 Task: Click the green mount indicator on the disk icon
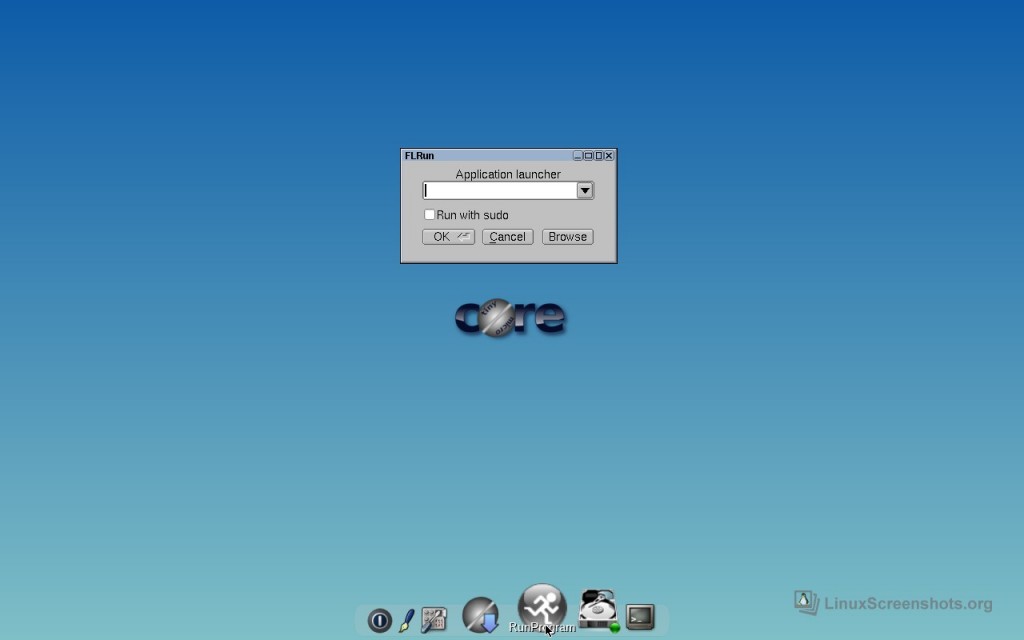click(614, 627)
